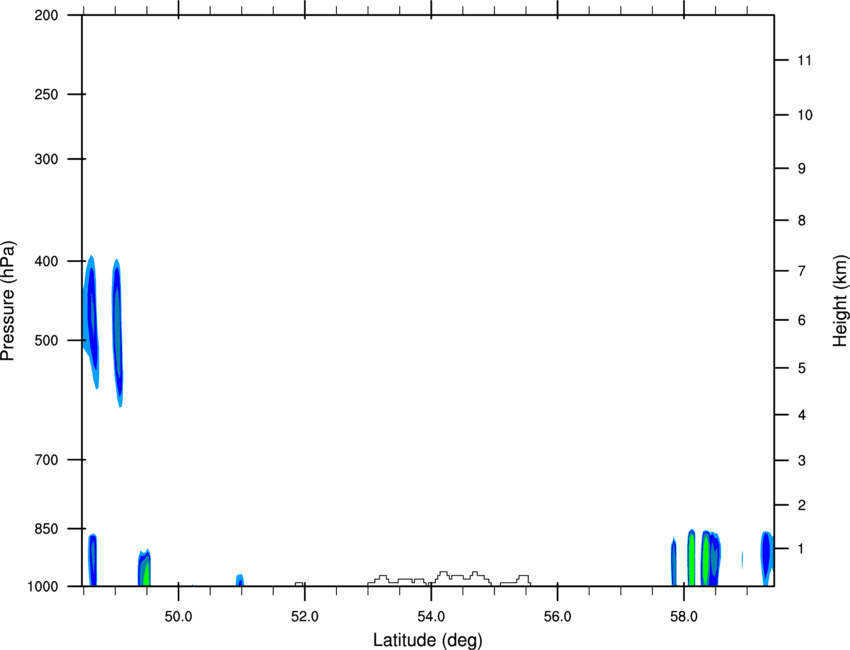Click the 7 km height label
The image size is (850, 650).
(x=802, y=271)
